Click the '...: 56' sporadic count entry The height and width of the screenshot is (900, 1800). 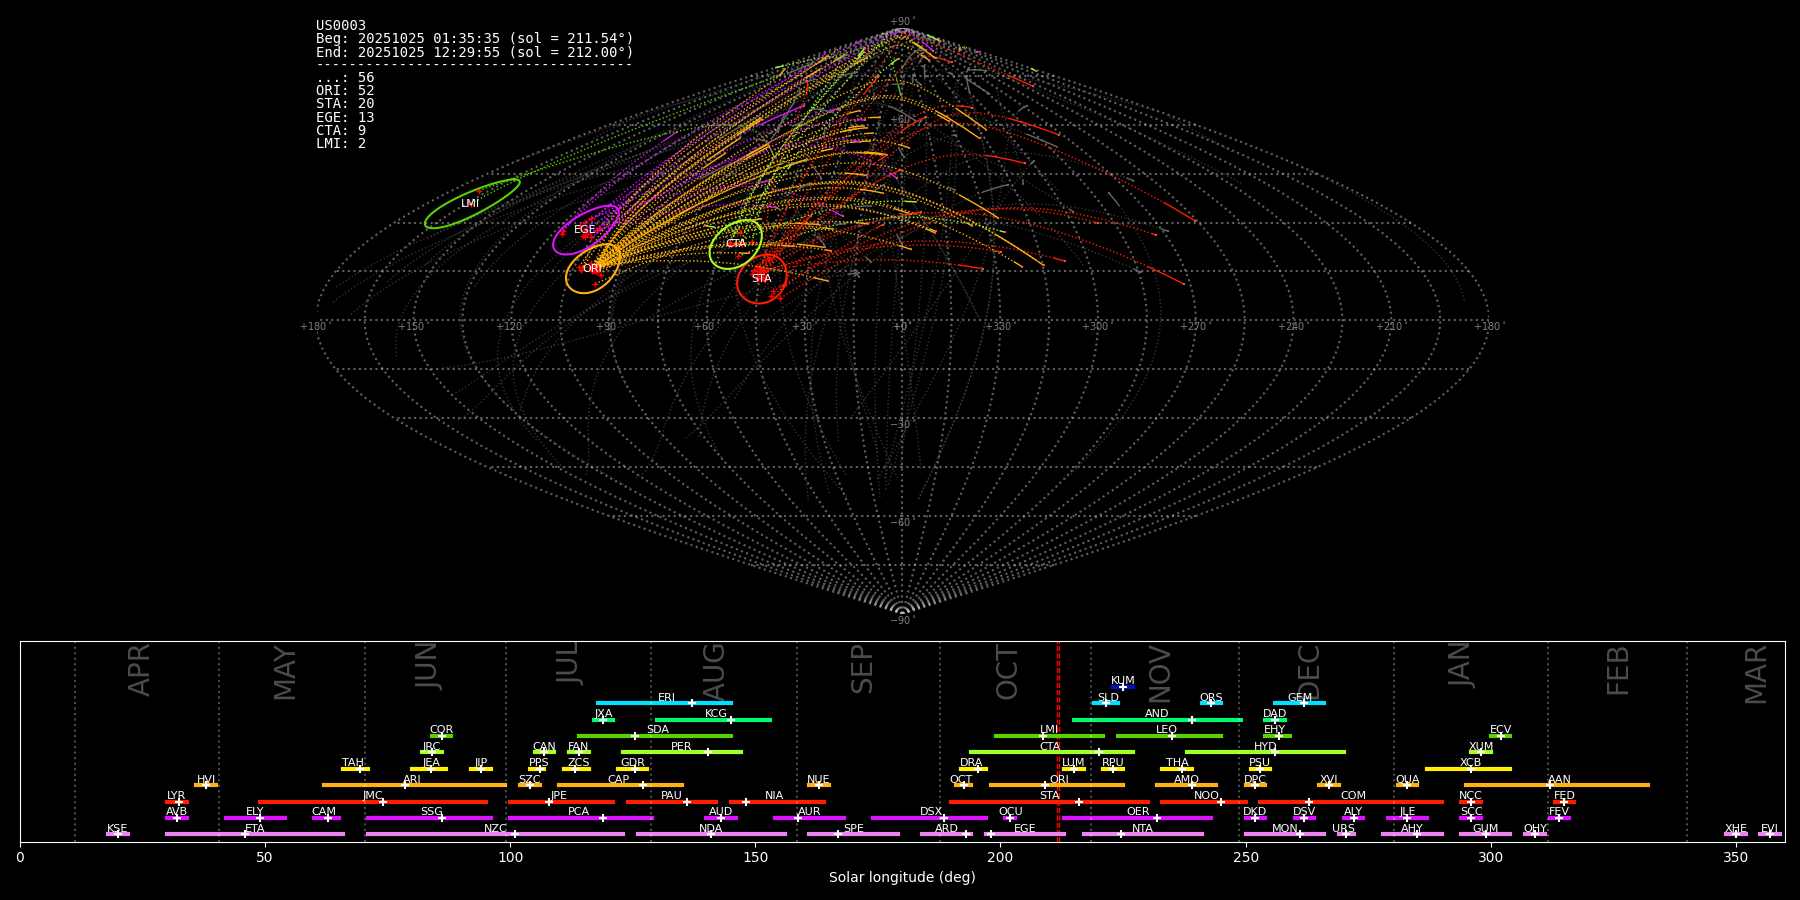click(345, 78)
